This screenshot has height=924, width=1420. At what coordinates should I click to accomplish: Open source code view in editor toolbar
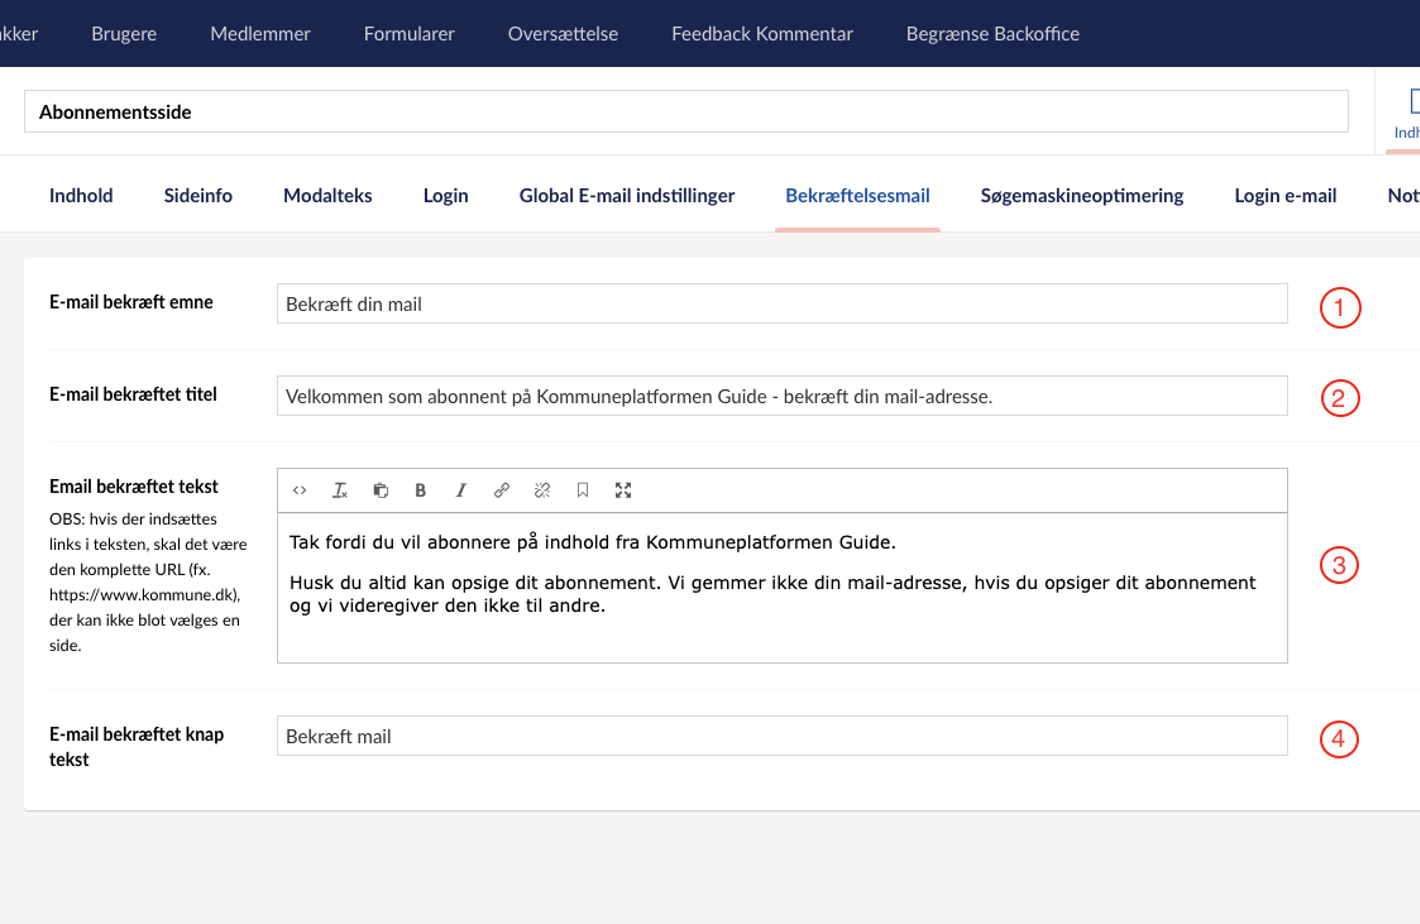click(x=299, y=490)
